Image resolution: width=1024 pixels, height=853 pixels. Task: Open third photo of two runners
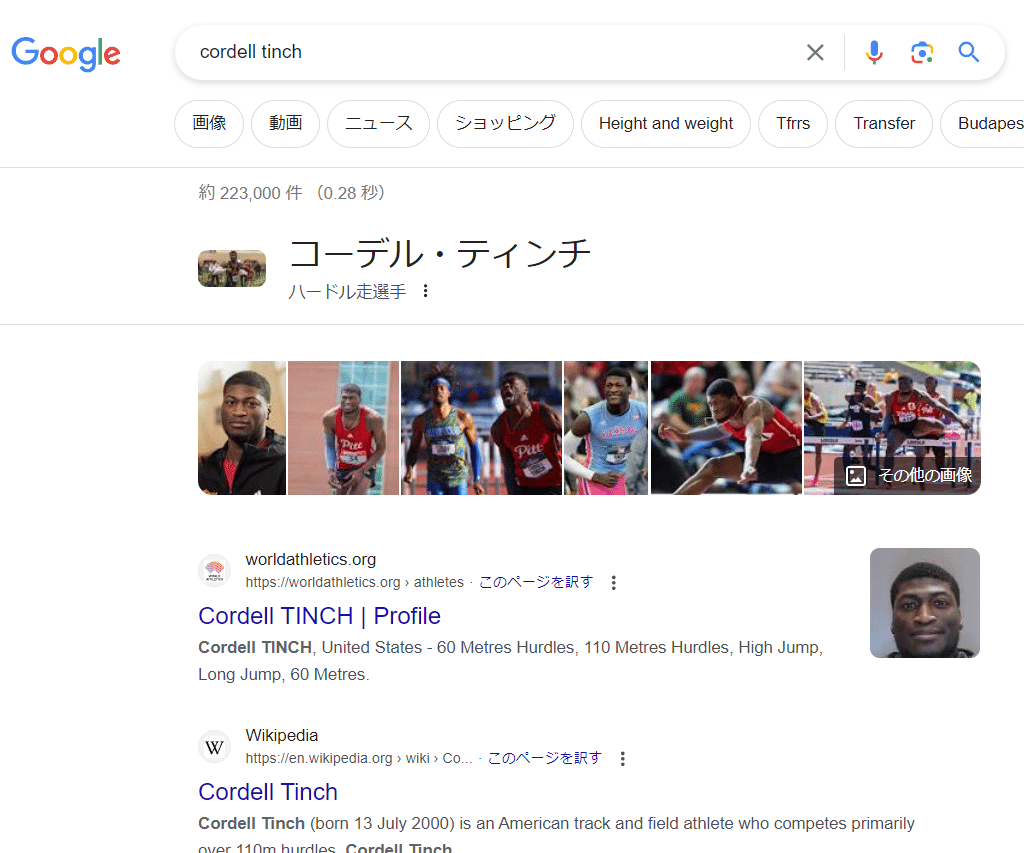point(481,428)
